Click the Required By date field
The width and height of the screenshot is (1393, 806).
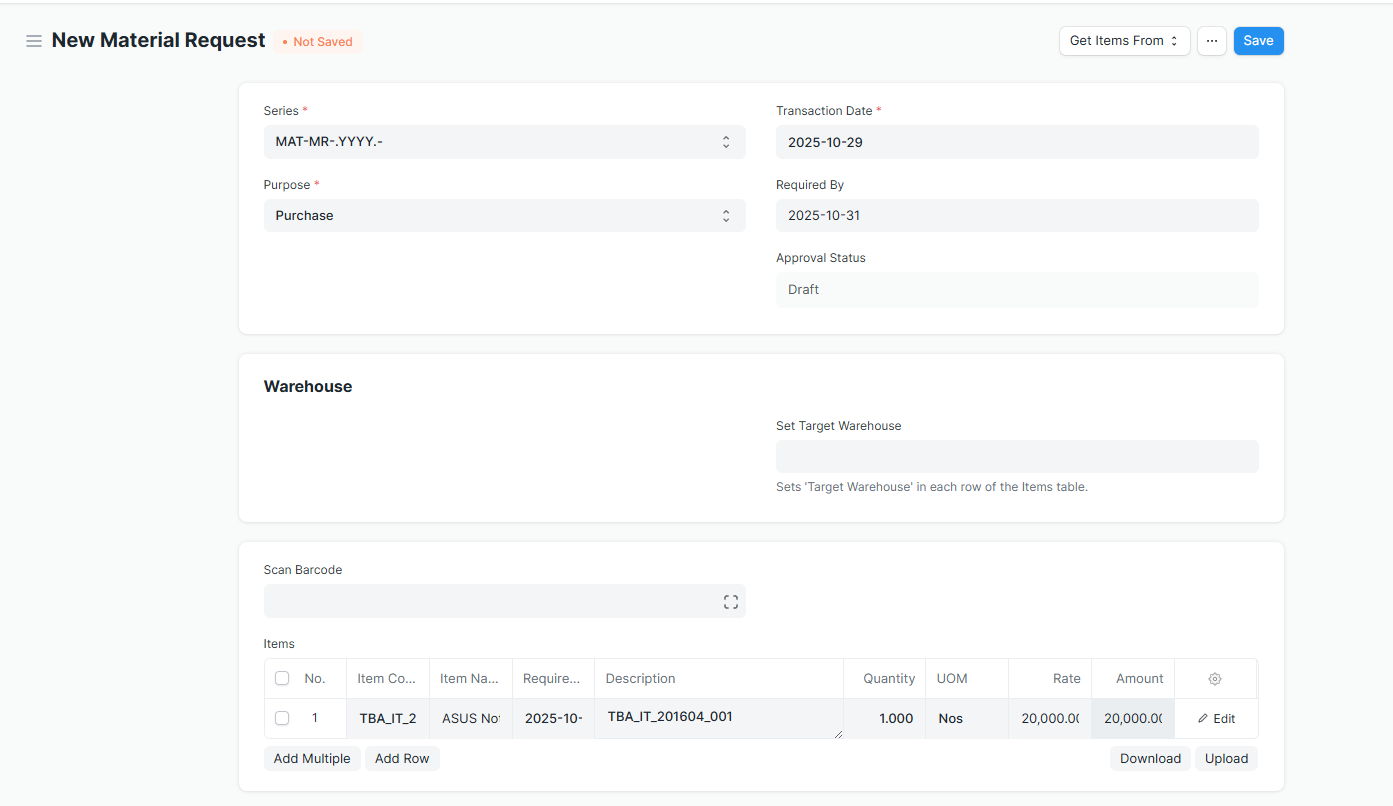[x=1016, y=216]
